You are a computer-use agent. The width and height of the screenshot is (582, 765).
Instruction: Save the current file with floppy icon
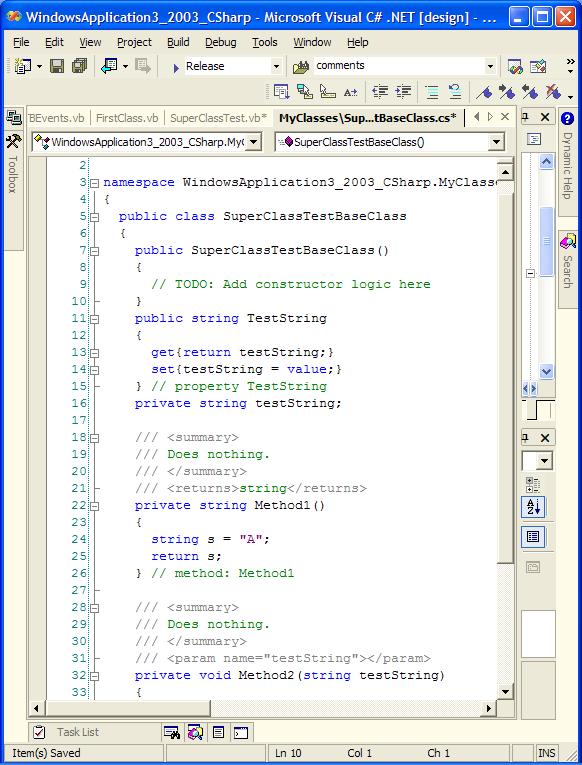click(x=57, y=66)
